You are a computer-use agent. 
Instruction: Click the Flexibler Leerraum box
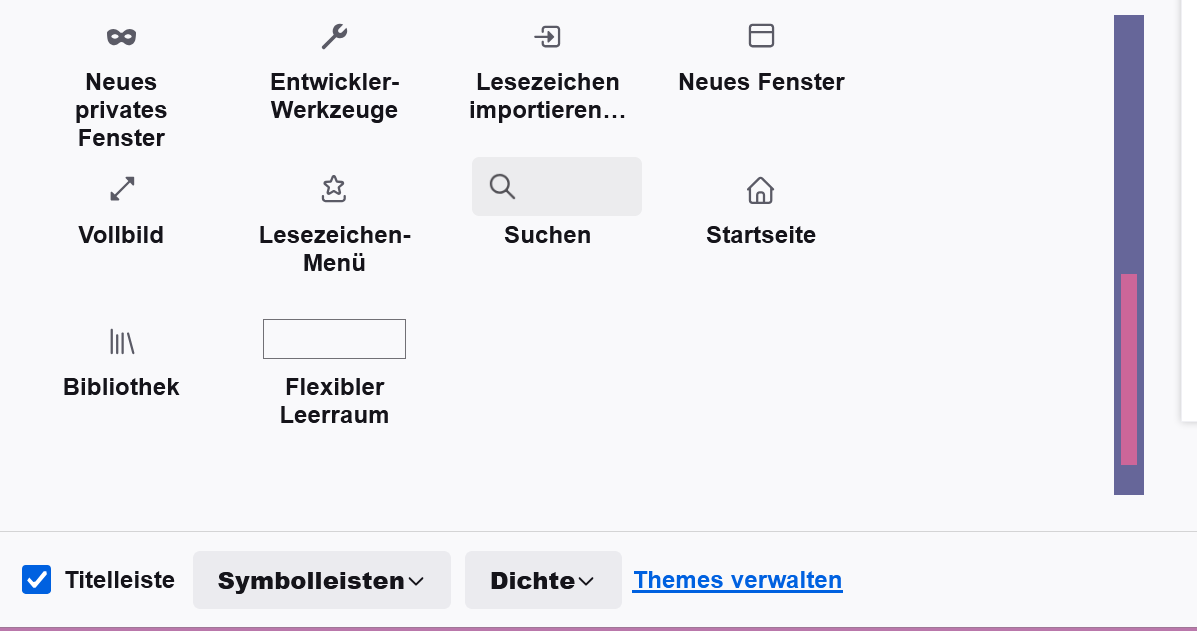(334, 339)
